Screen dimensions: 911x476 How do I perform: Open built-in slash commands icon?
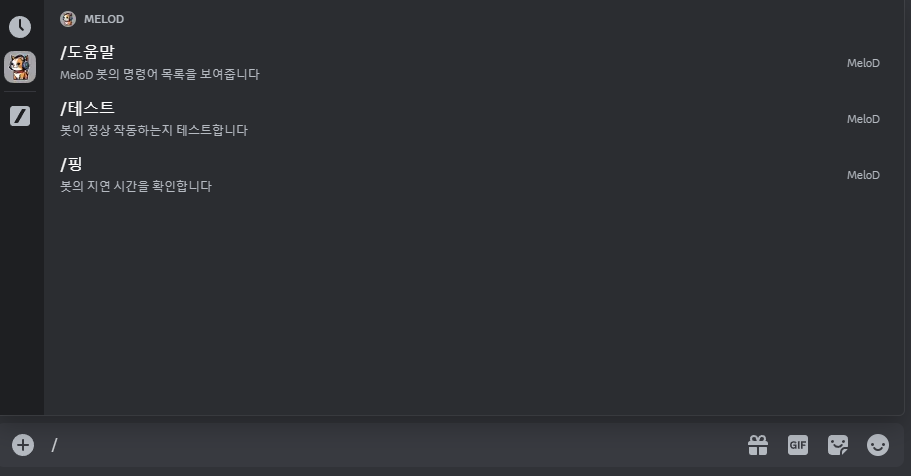pos(20,116)
